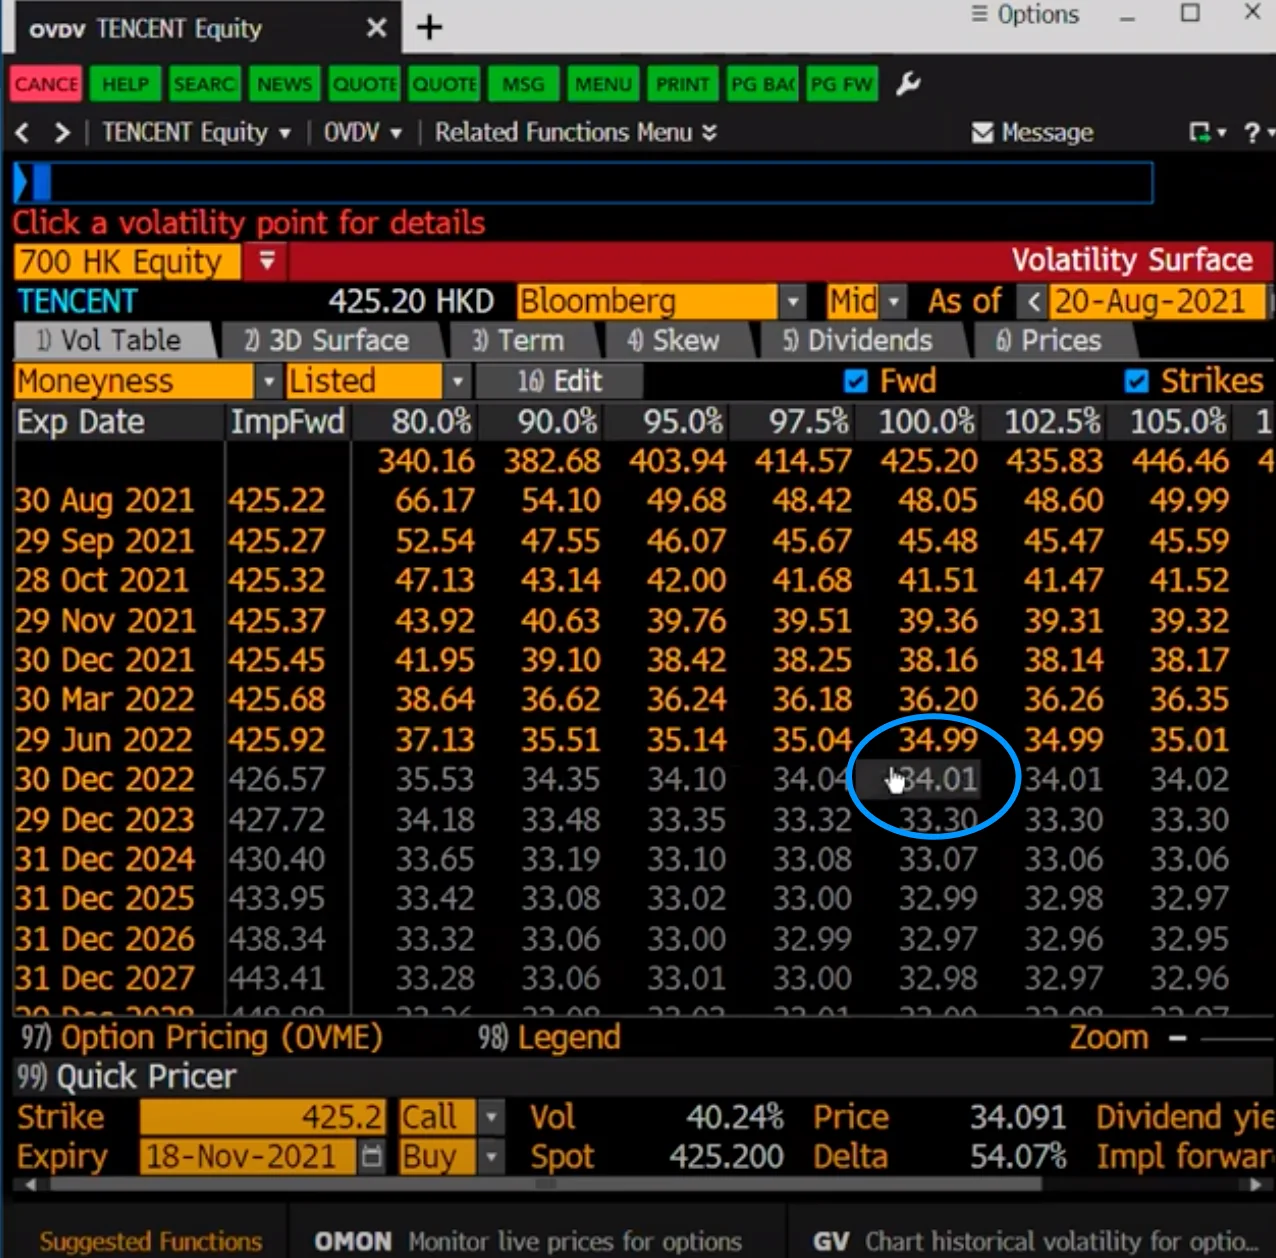
Task: Select vol point 52.54 for 29 Sep 2021
Action: 434,540
